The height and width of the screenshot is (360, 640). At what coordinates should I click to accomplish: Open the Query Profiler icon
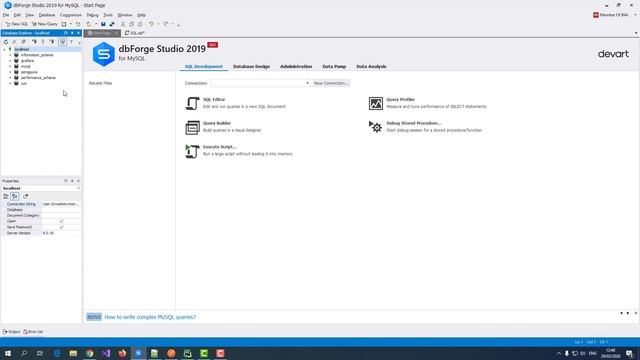pyautogui.click(x=376, y=103)
